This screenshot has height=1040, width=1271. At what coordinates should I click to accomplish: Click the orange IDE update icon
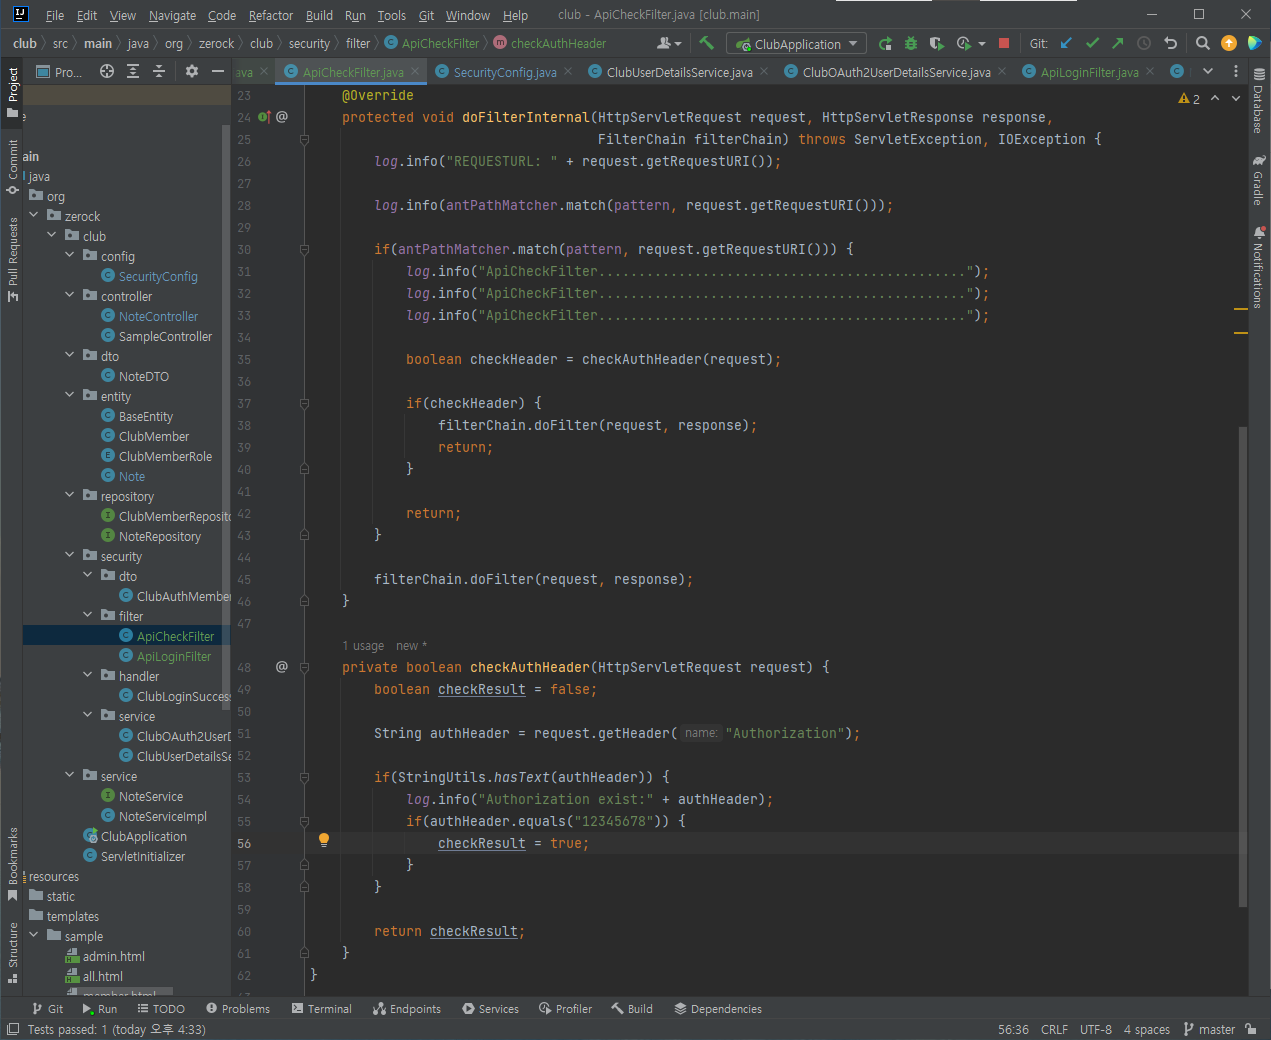point(1229,43)
